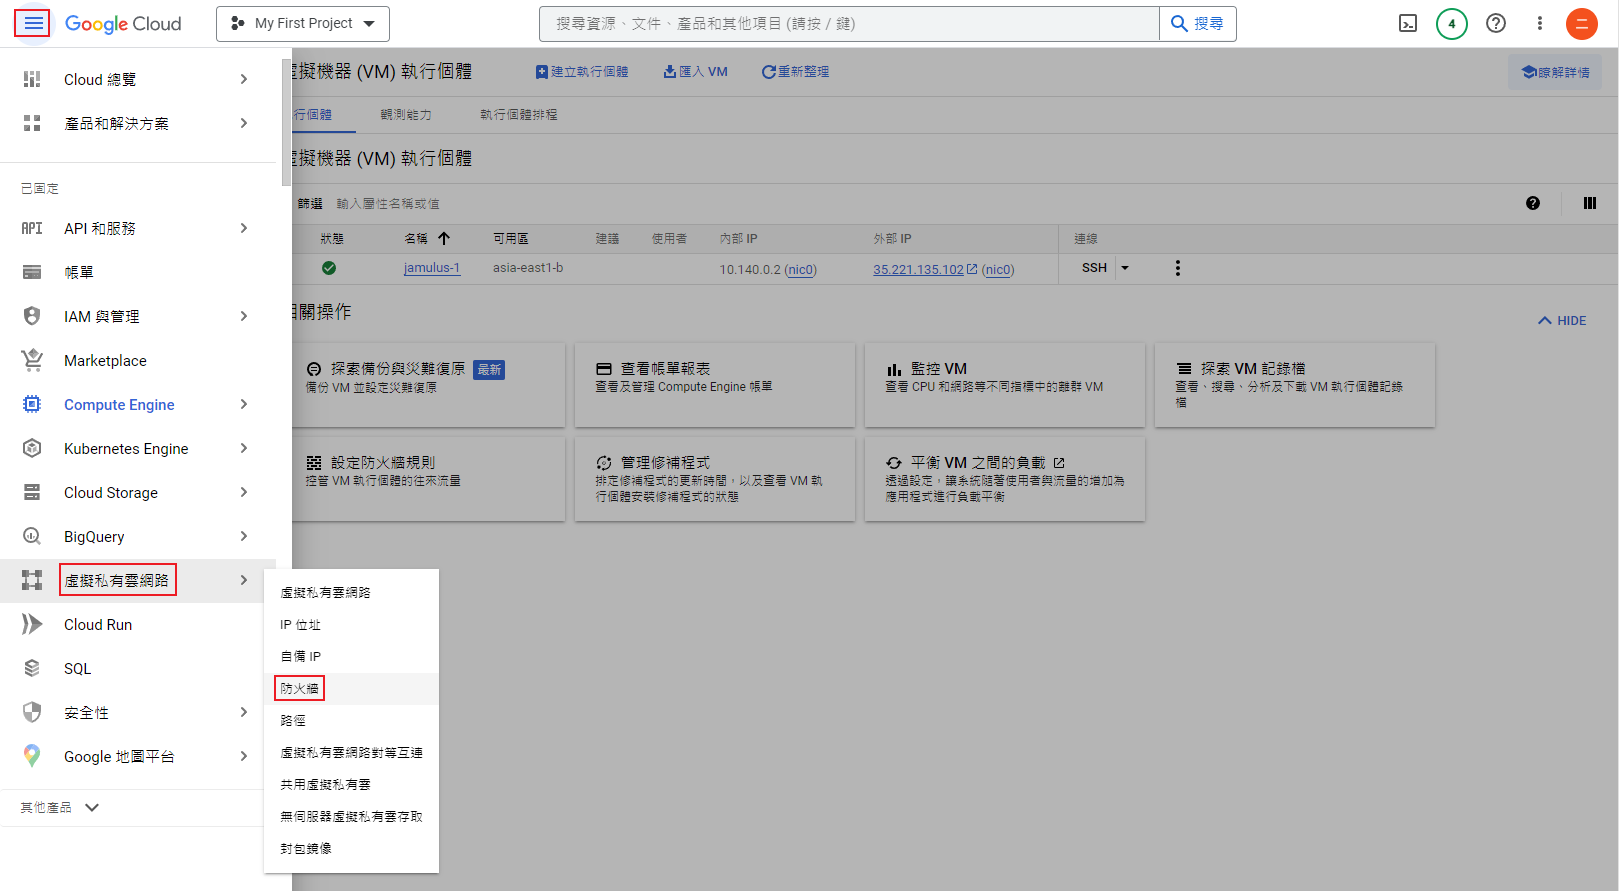Open Cloud Shell terminal icon
The image size is (1619, 891).
pyautogui.click(x=1407, y=23)
